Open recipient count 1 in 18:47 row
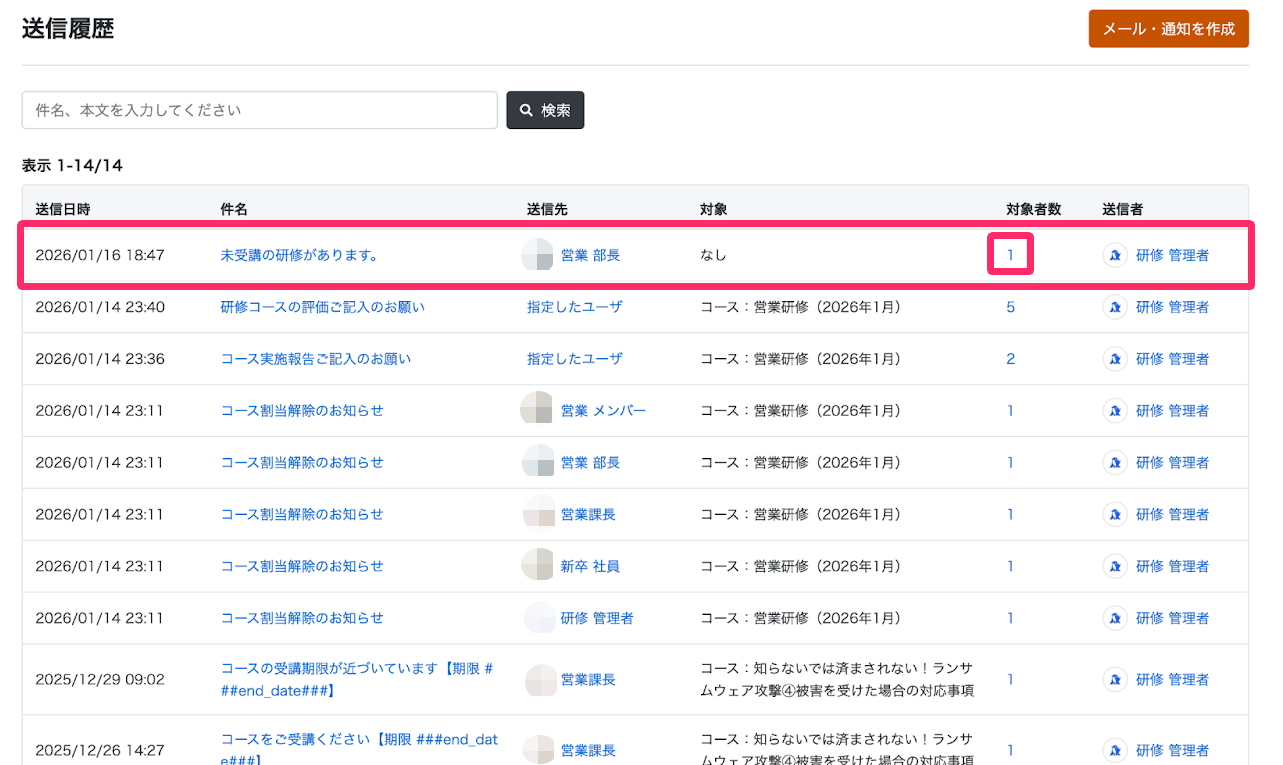Screen dimensions: 1283x765 point(1010,255)
